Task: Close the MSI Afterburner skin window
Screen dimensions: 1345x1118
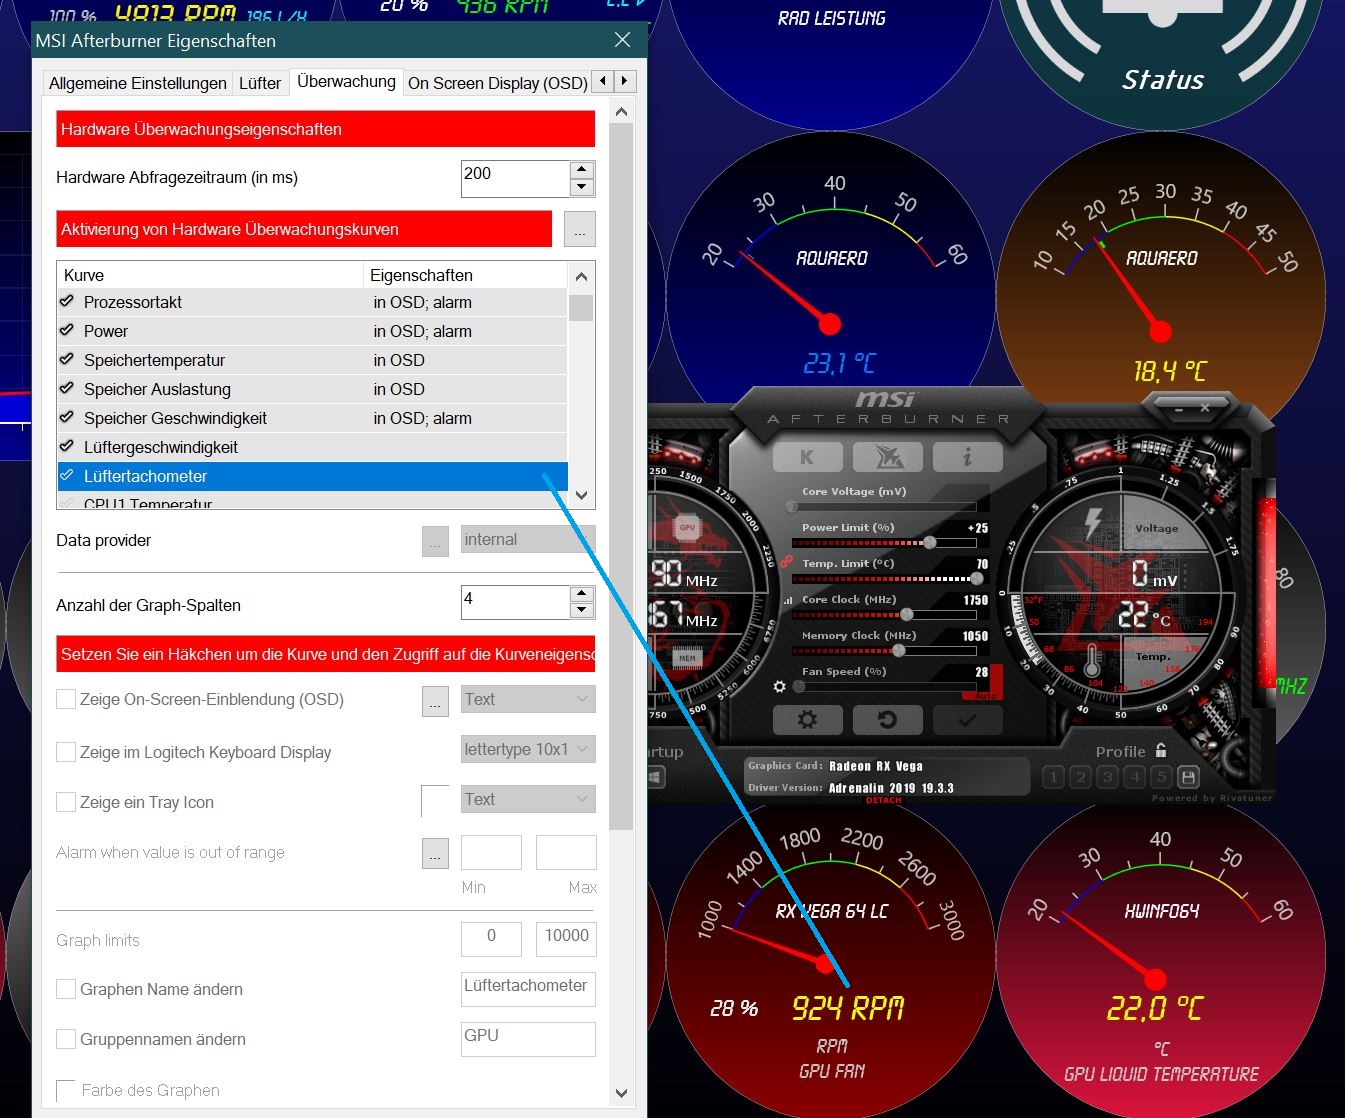Action: 1205,408
